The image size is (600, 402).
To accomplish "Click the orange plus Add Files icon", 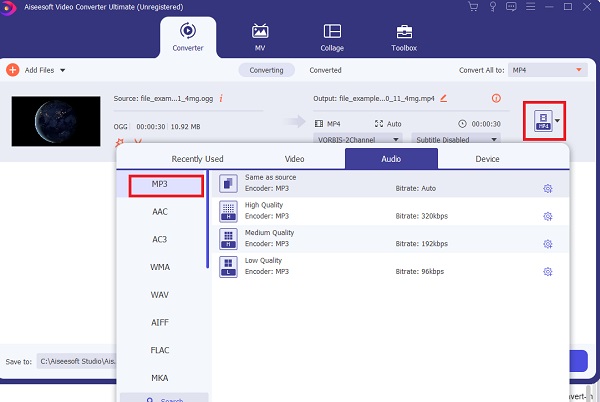I will click(x=13, y=70).
